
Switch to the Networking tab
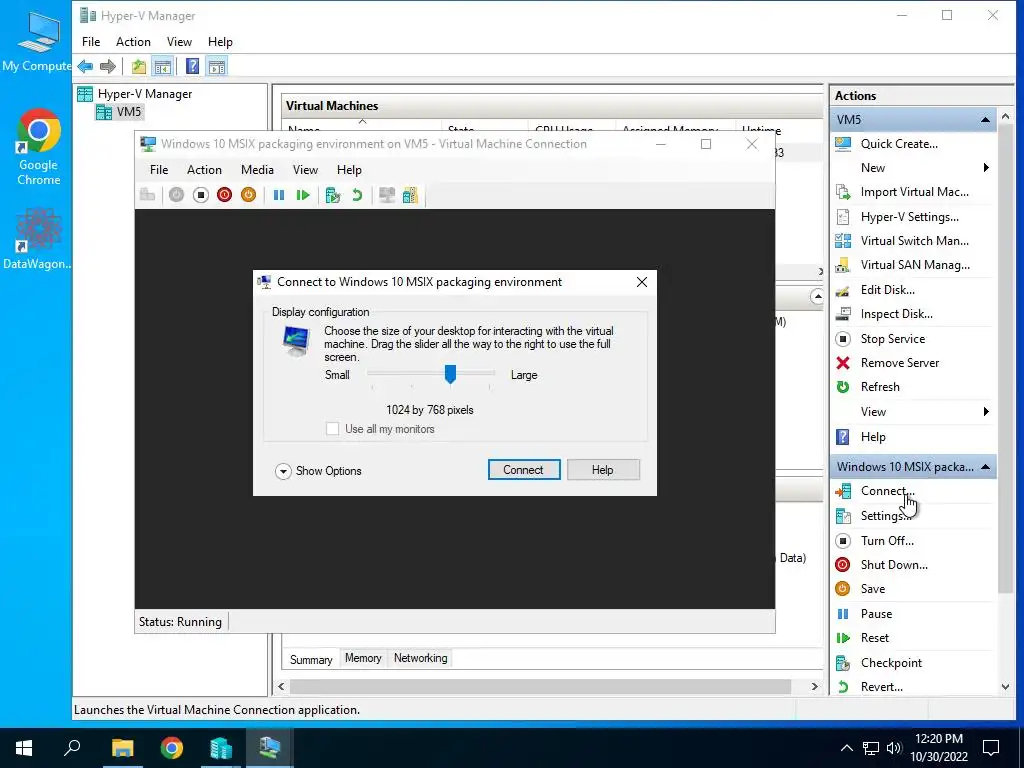(x=421, y=658)
